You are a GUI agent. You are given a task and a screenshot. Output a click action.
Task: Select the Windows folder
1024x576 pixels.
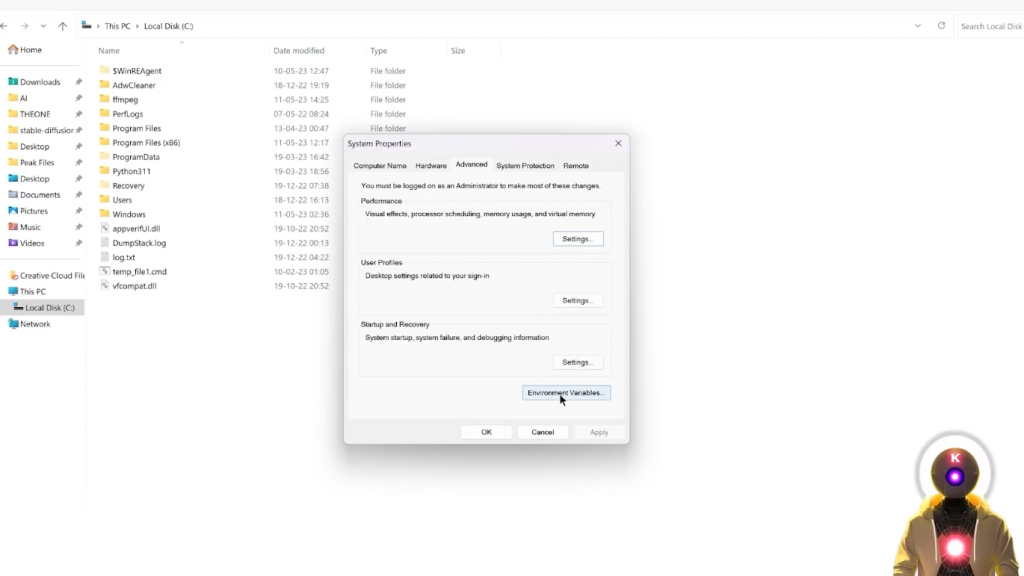click(129, 214)
